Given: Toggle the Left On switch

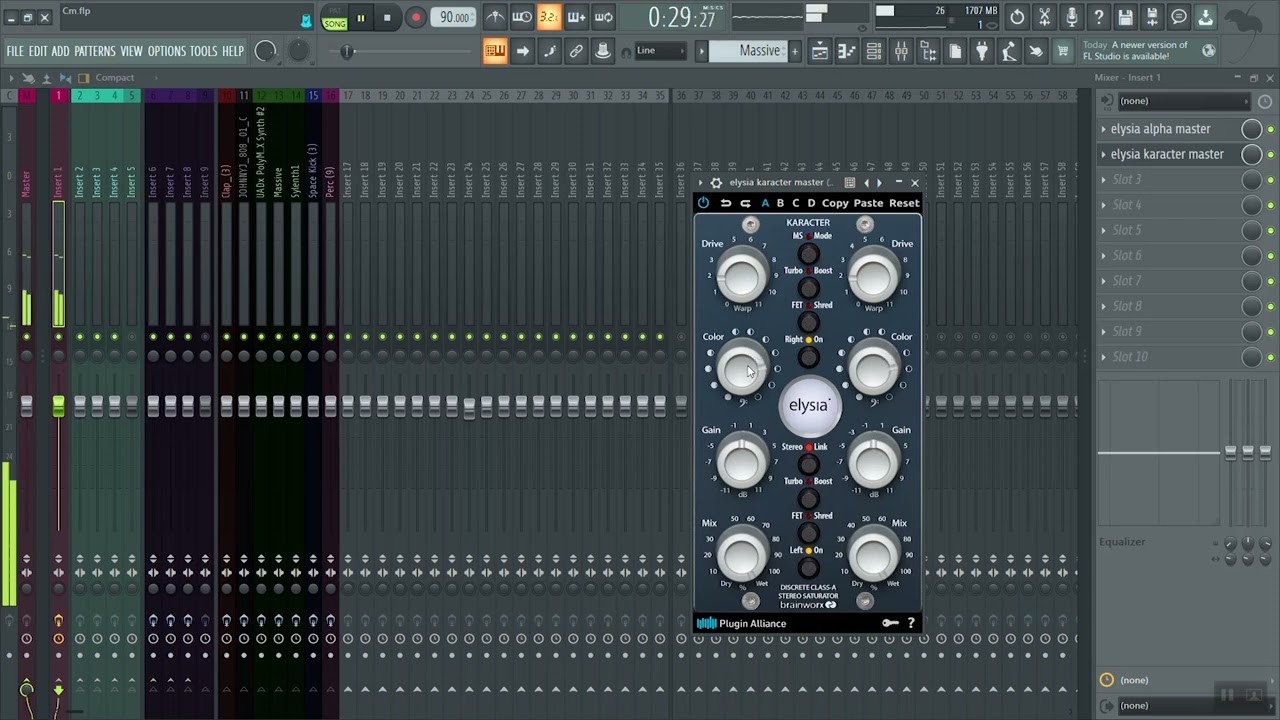Looking at the screenshot, I should point(808,568).
